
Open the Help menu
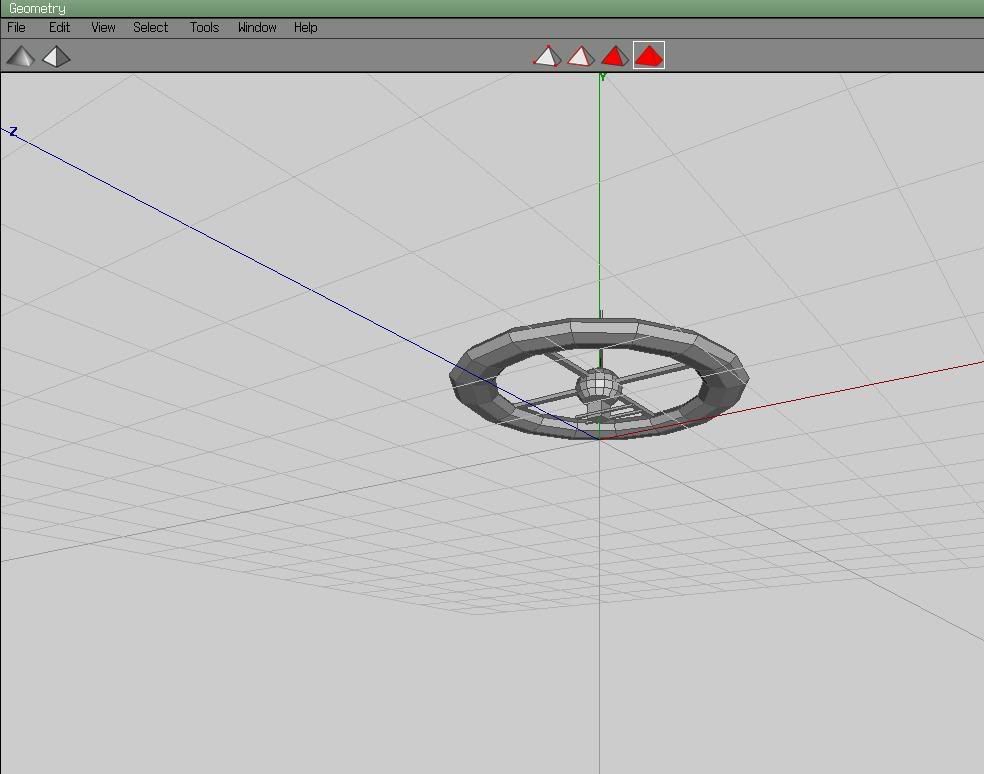[306, 28]
